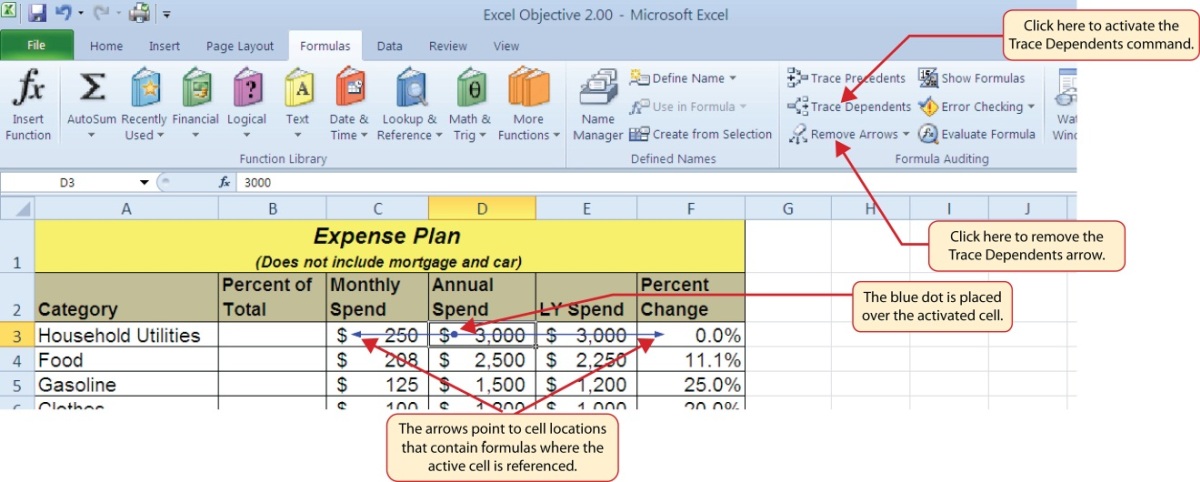
Task: Click the Insert Function fx icon
Action: (28, 90)
